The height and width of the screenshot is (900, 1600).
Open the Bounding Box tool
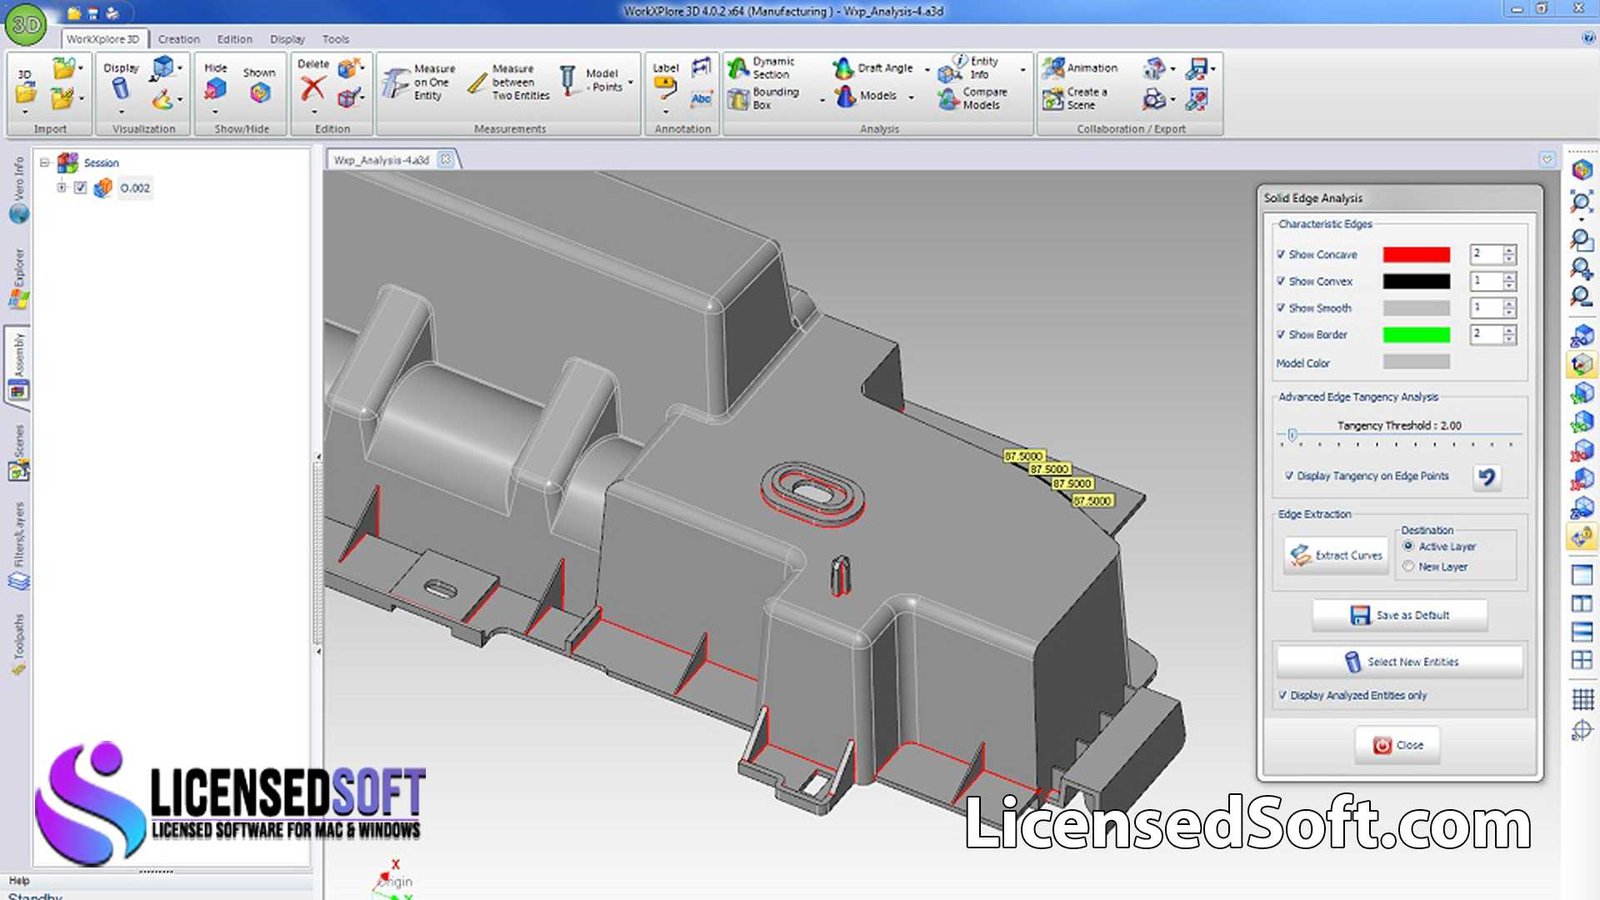763,98
